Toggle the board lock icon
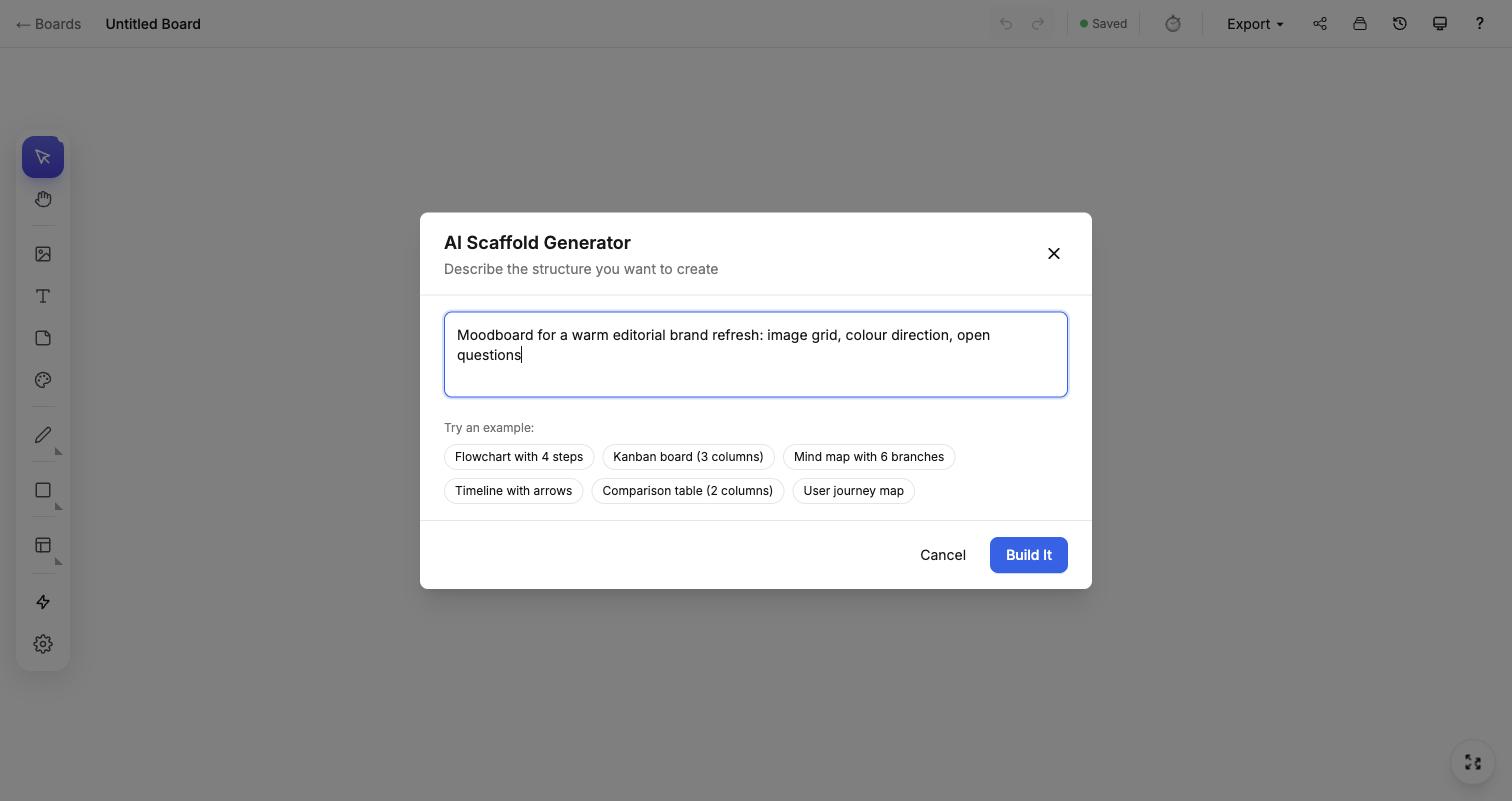The width and height of the screenshot is (1512, 801). [1360, 24]
